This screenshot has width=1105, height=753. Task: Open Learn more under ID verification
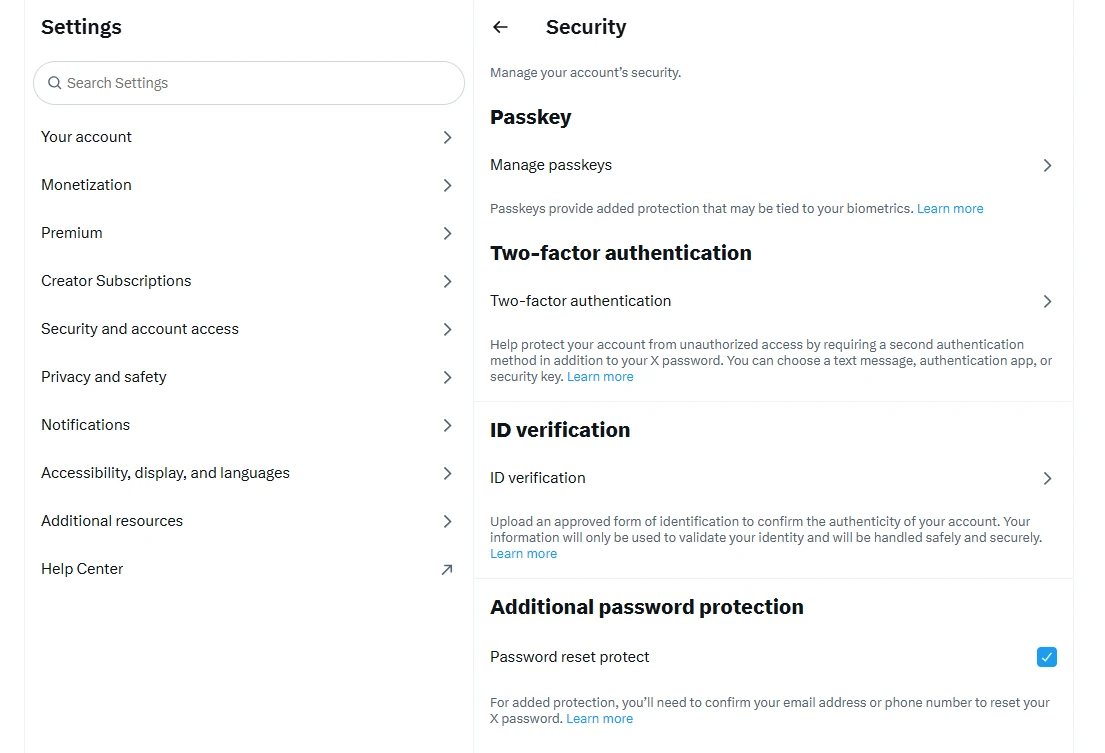(524, 554)
